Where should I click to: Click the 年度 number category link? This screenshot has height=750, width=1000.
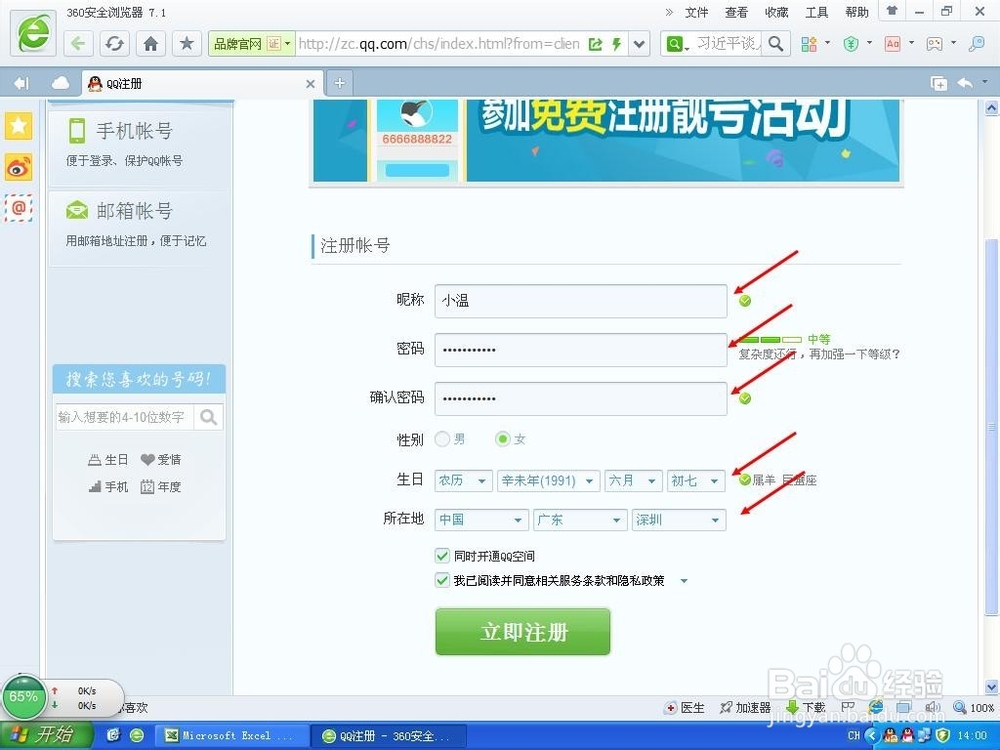[x=161, y=487]
